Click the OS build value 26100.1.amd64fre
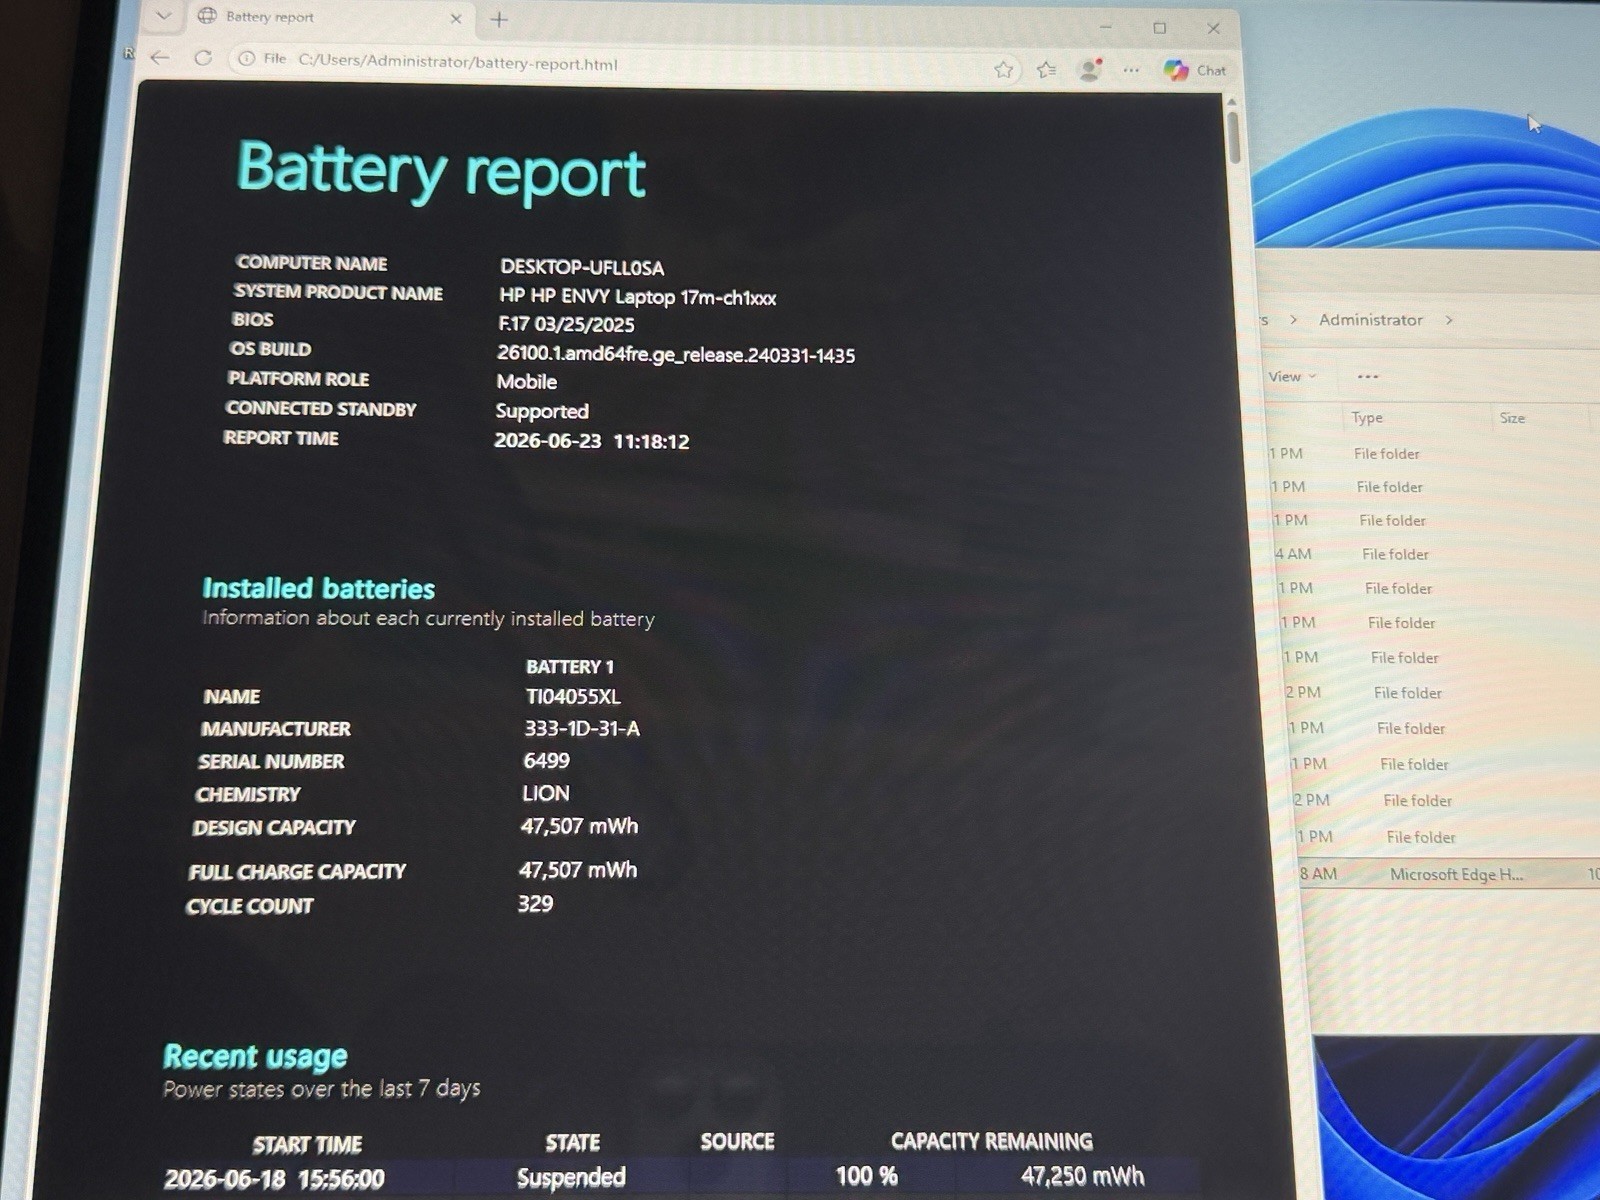The width and height of the screenshot is (1600, 1200). [x=676, y=354]
